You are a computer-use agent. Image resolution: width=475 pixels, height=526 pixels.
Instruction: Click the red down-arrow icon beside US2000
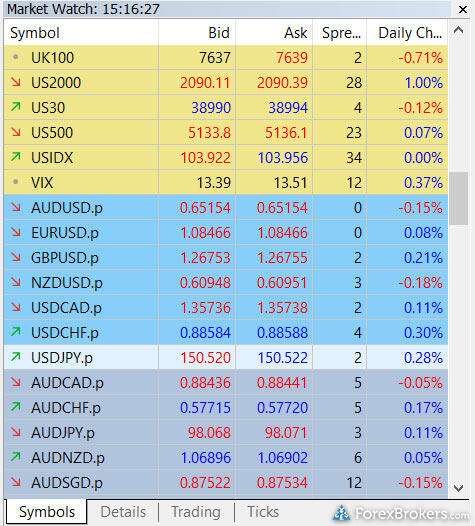(x=15, y=82)
